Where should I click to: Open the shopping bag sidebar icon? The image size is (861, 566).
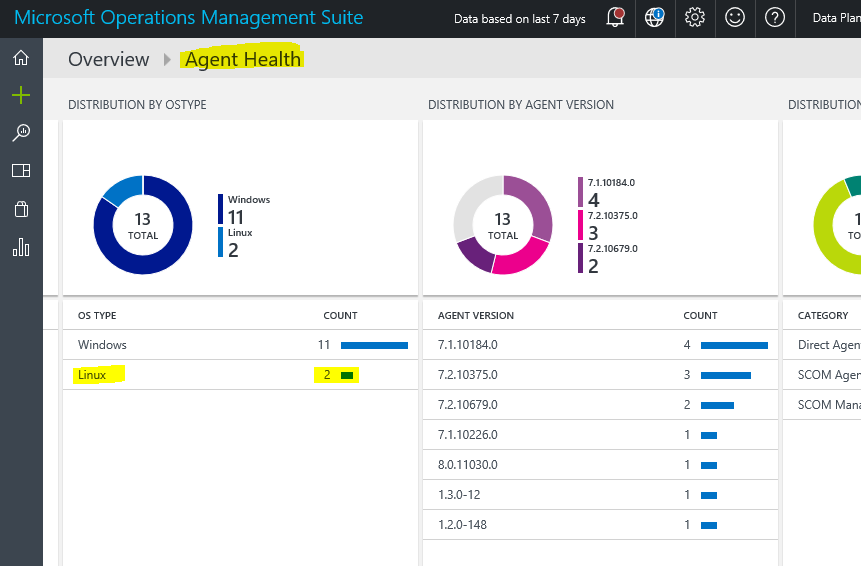(21, 209)
